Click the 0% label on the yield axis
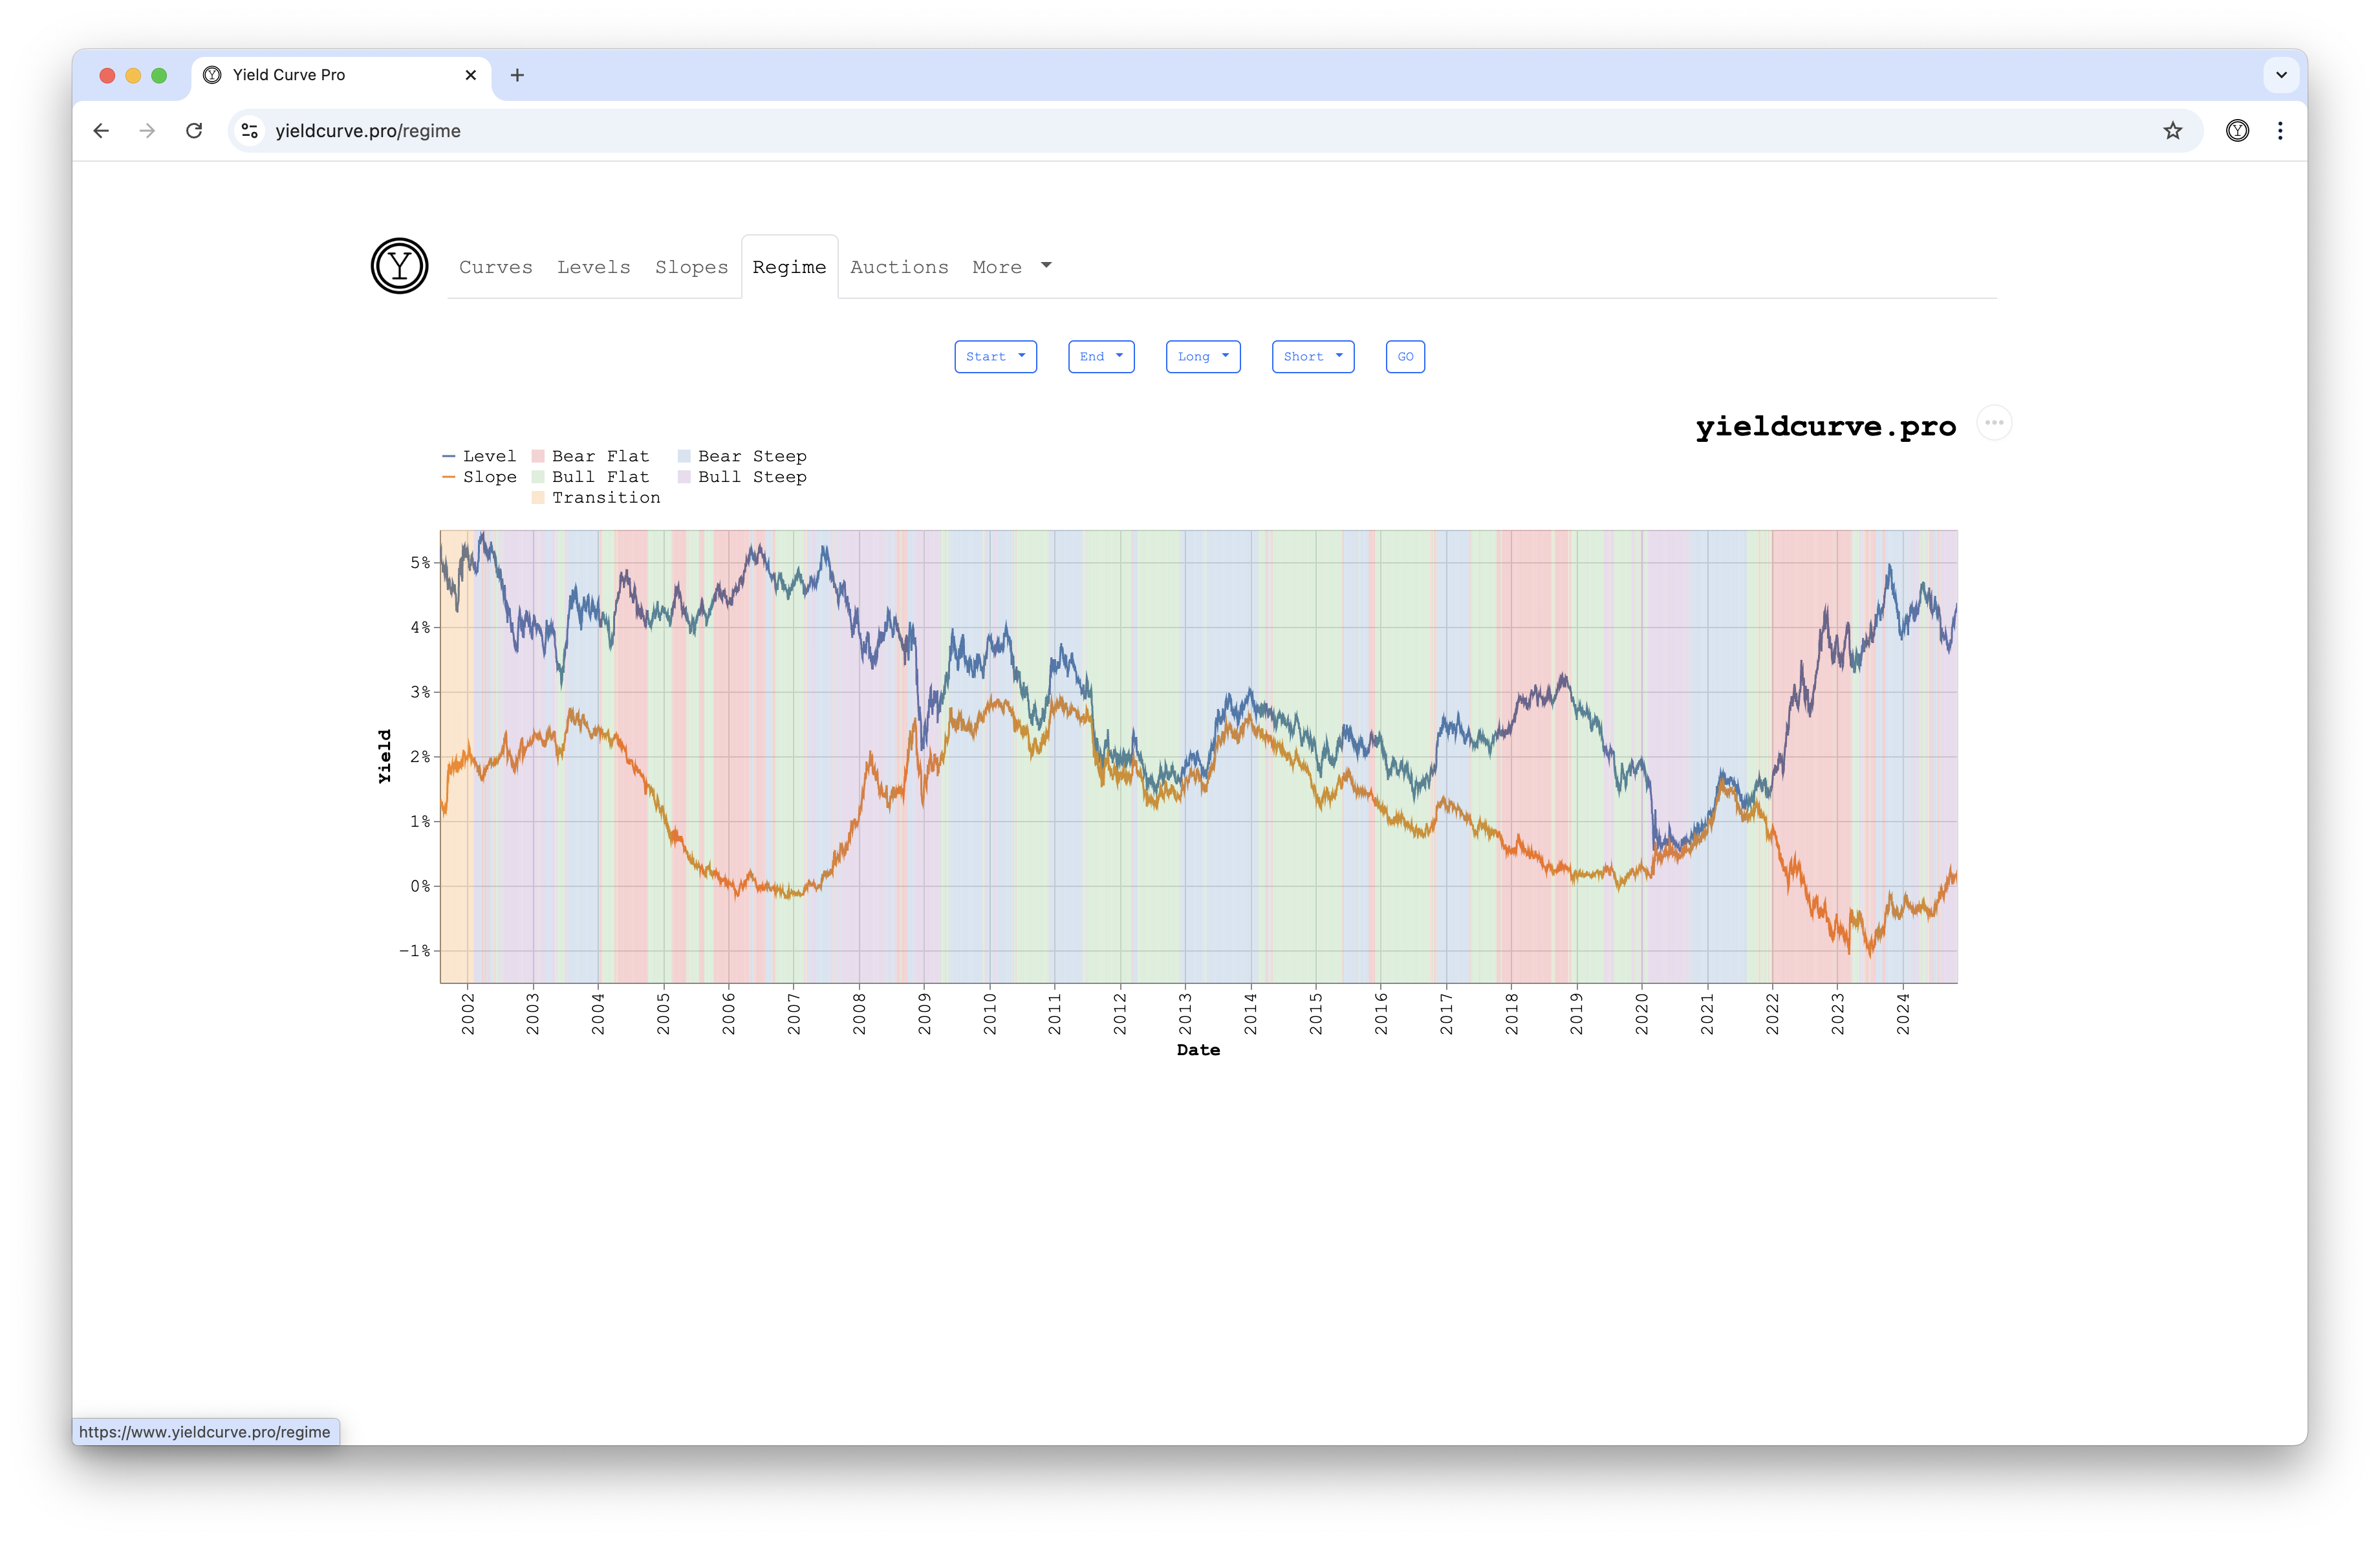 click(420, 886)
